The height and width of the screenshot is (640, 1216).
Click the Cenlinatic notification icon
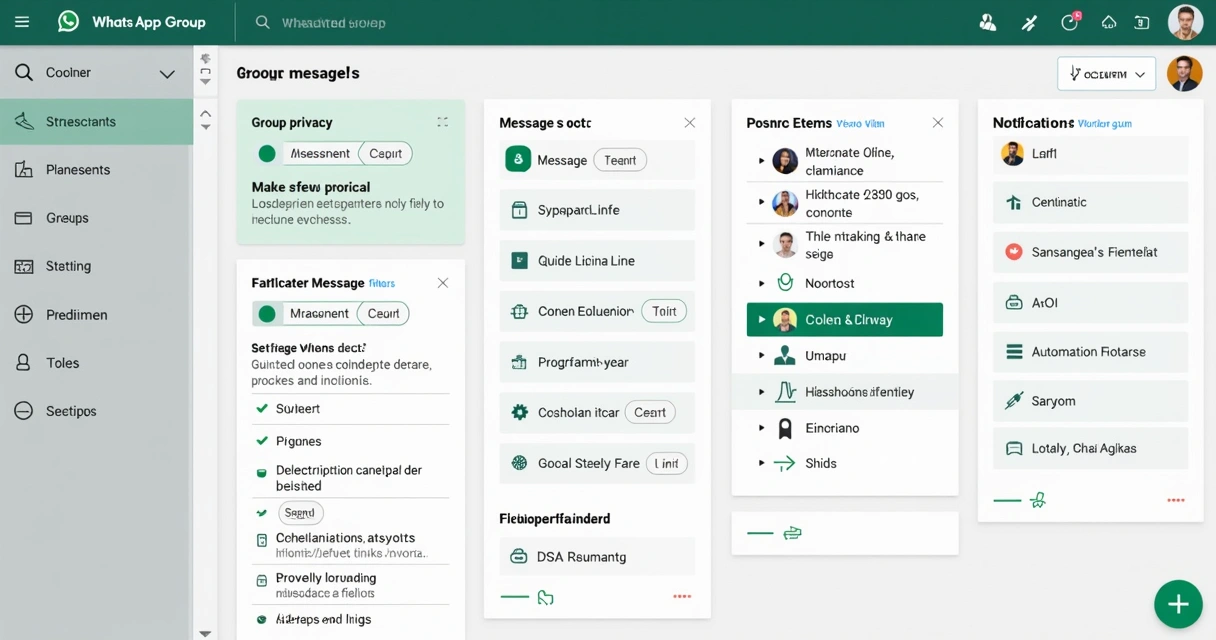pos(1014,203)
